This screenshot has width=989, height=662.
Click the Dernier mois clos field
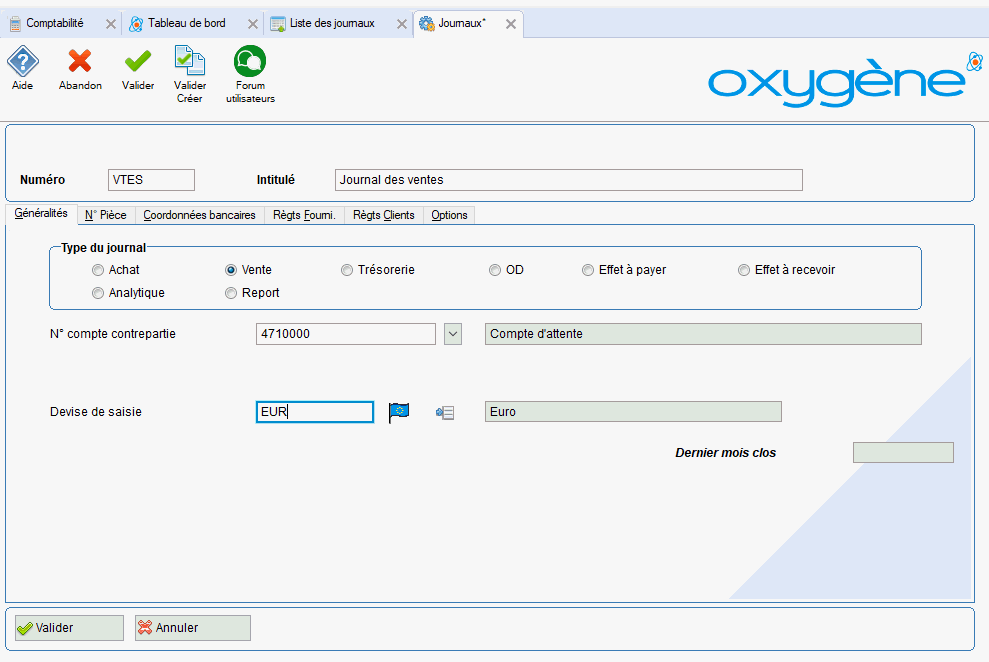tap(903, 453)
